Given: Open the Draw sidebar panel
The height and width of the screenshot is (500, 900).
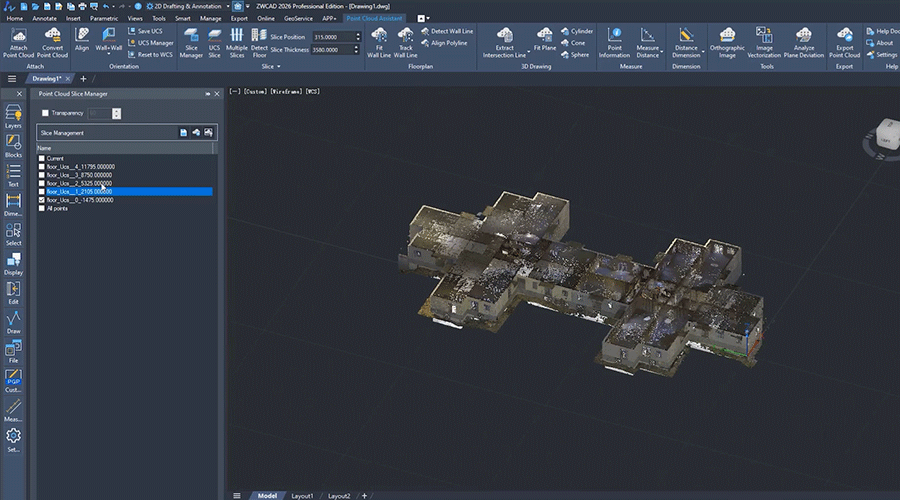Looking at the screenshot, I should point(13,322).
